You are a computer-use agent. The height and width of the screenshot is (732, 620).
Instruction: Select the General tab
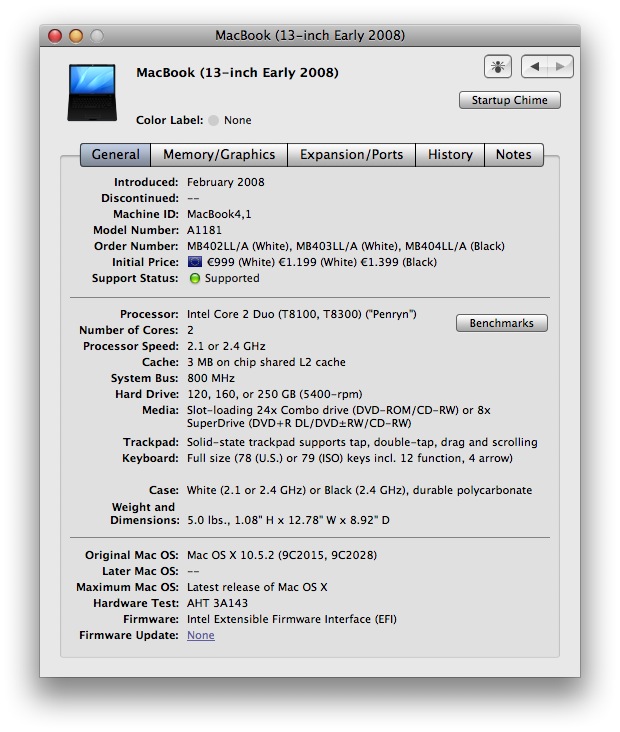115,155
